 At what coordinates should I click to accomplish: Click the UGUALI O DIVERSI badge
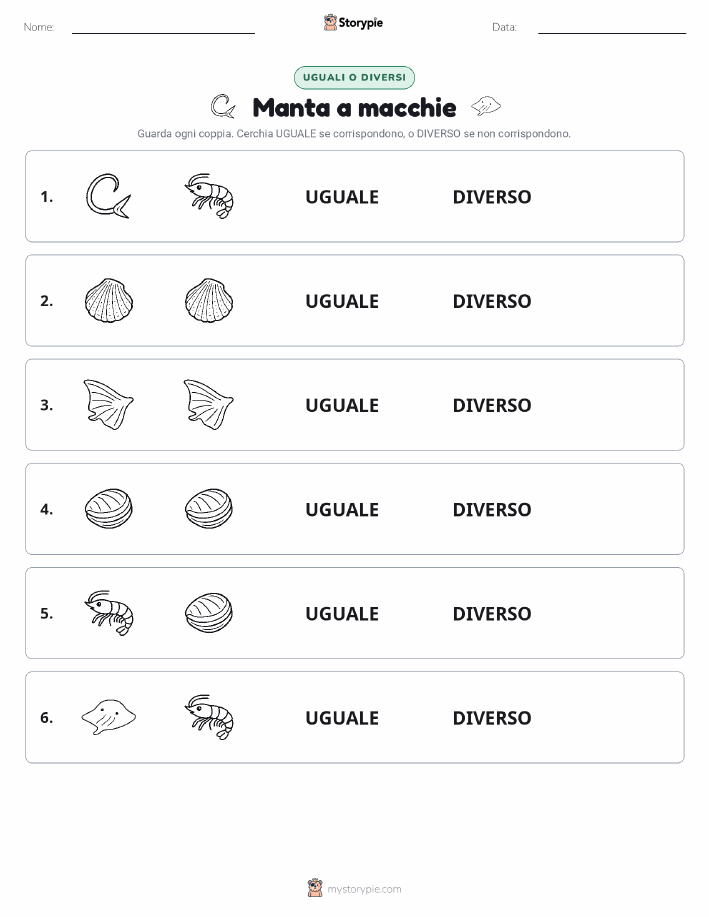click(354, 77)
